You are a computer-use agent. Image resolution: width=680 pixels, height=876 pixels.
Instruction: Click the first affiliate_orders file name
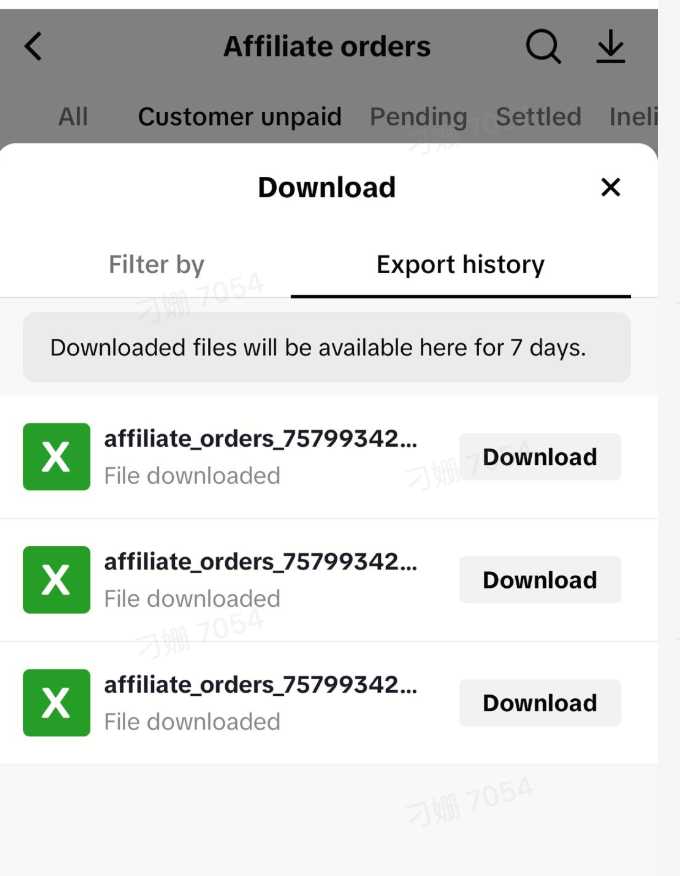point(260,439)
